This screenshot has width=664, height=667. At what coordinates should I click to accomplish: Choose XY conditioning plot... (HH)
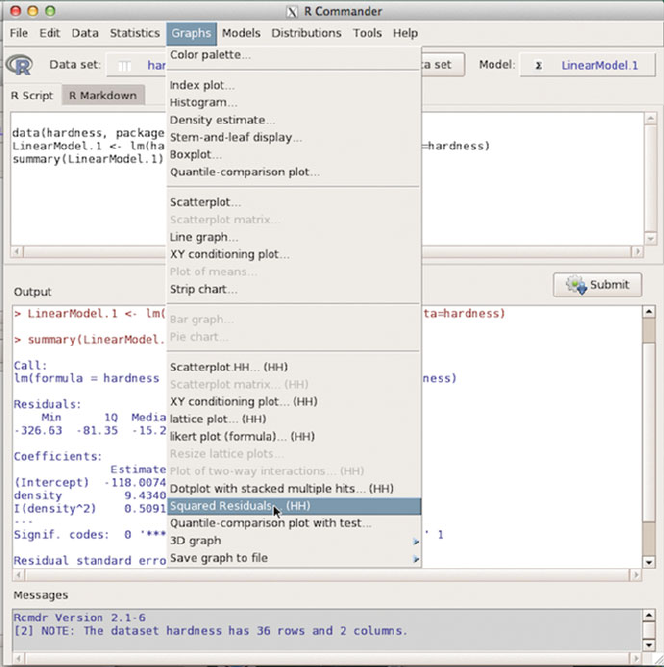tap(294, 402)
